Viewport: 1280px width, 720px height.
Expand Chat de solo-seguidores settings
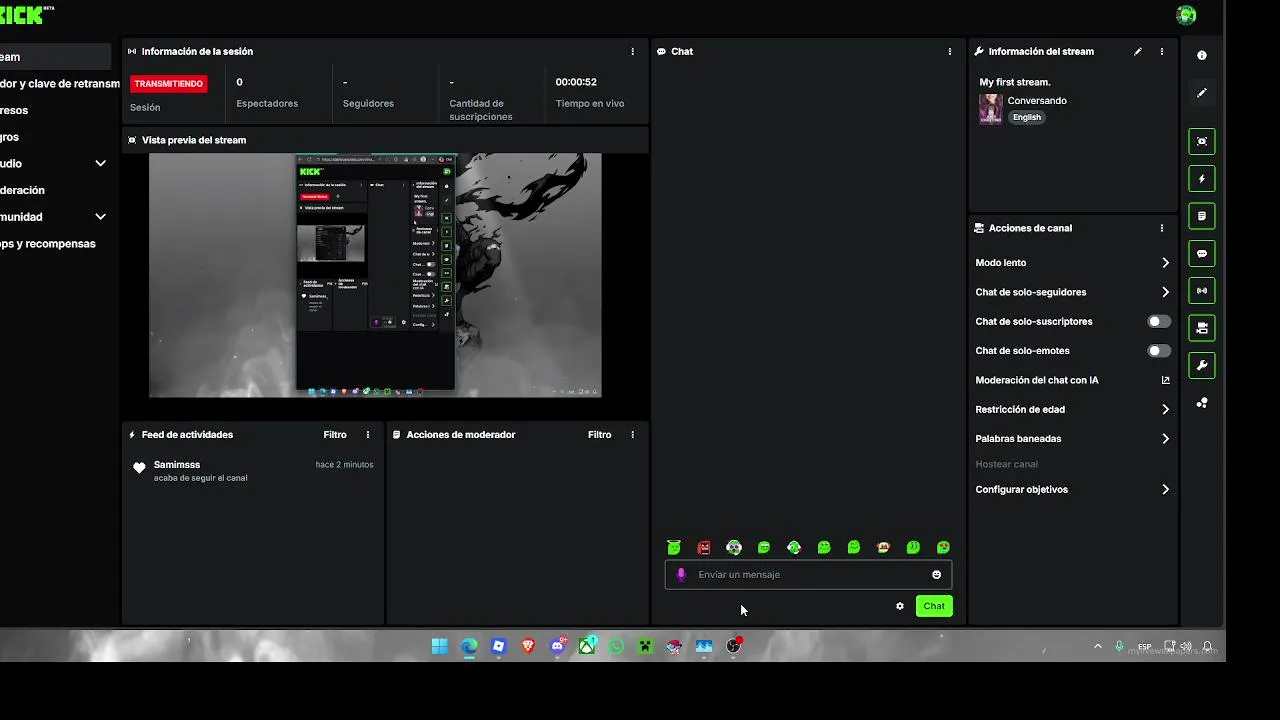click(1166, 292)
